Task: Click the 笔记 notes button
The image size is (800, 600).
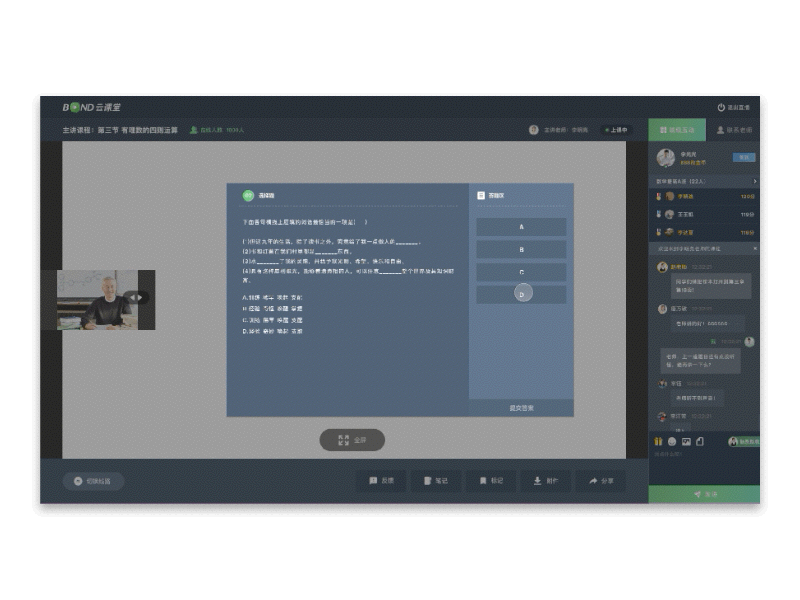Action: pos(436,481)
